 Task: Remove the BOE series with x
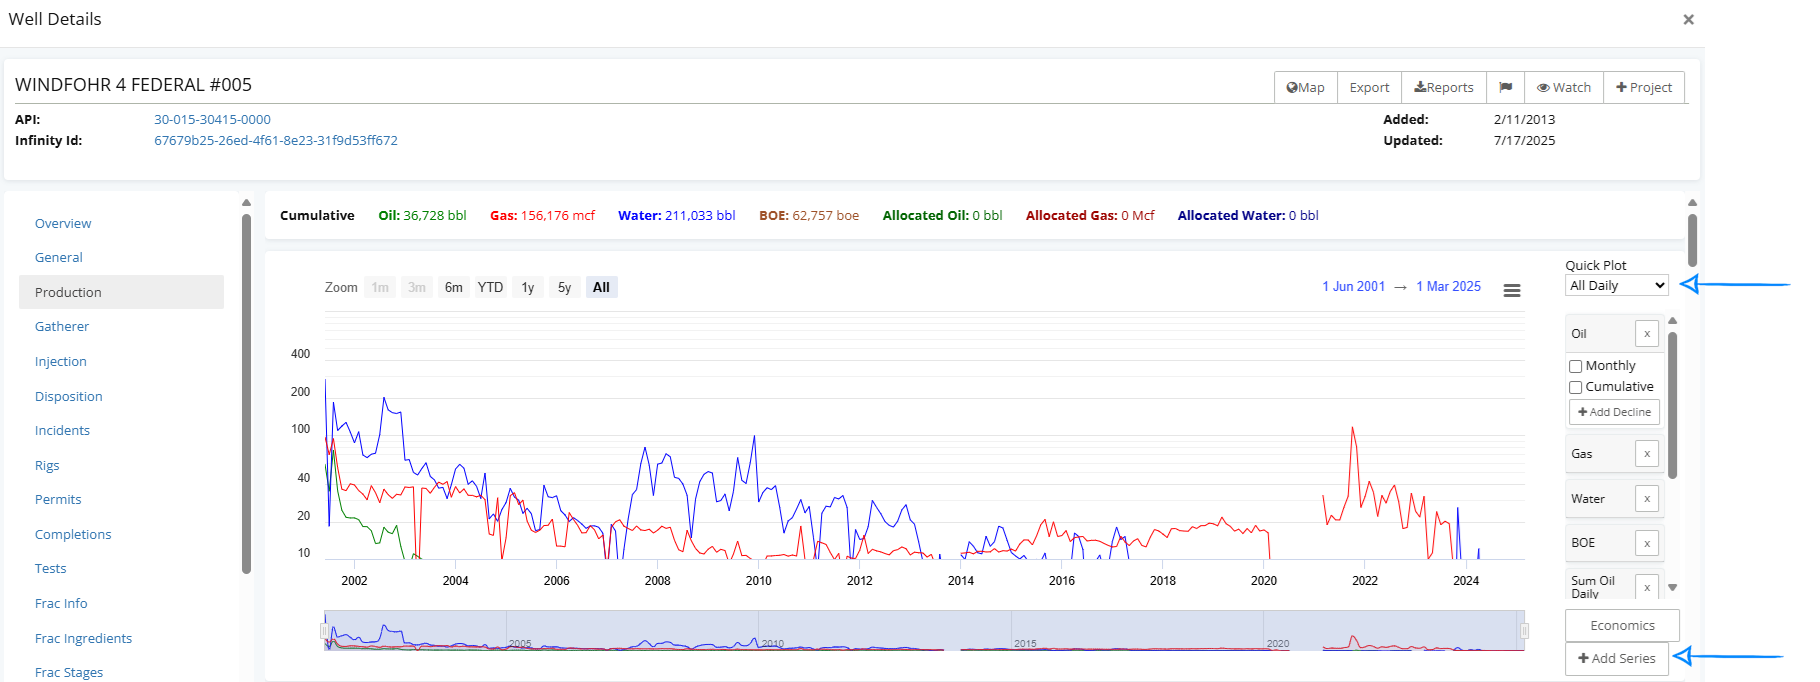coord(1646,543)
